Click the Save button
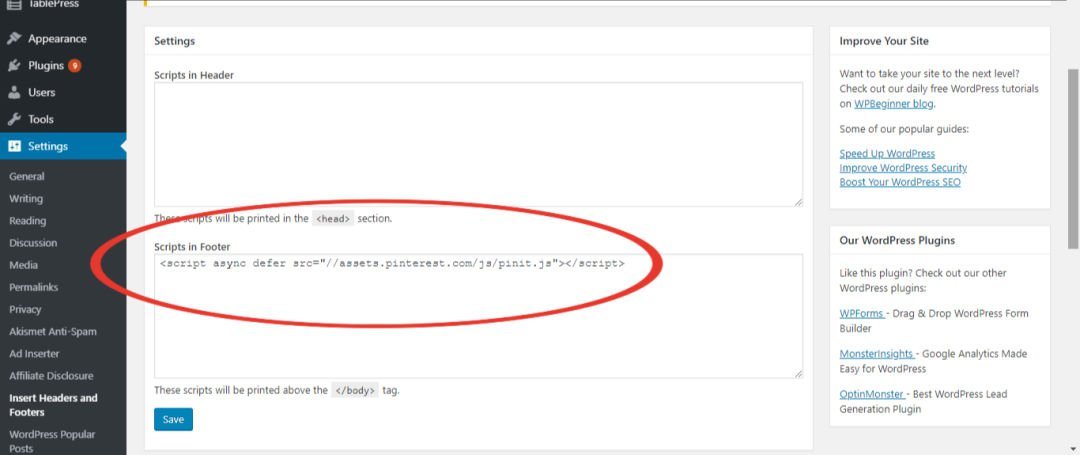Image resolution: width=1080 pixels, height=455 pixels. click(x=173, y=419)
